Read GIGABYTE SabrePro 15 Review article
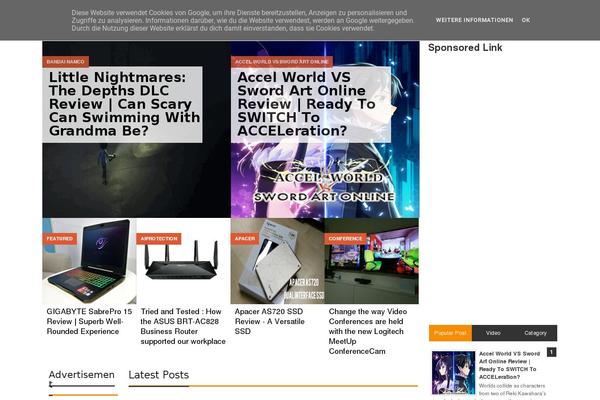This screenshot has height=400, width=600. coord(89,322)
